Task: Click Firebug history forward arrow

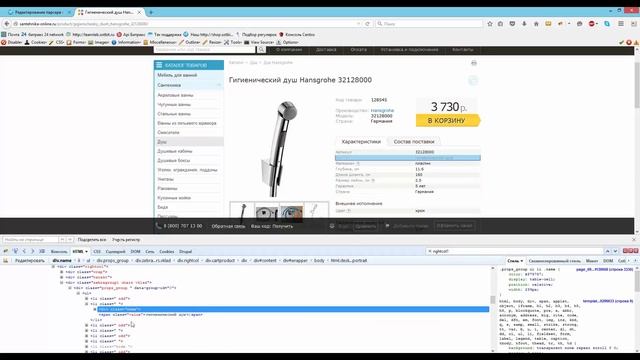Action: 33,251
